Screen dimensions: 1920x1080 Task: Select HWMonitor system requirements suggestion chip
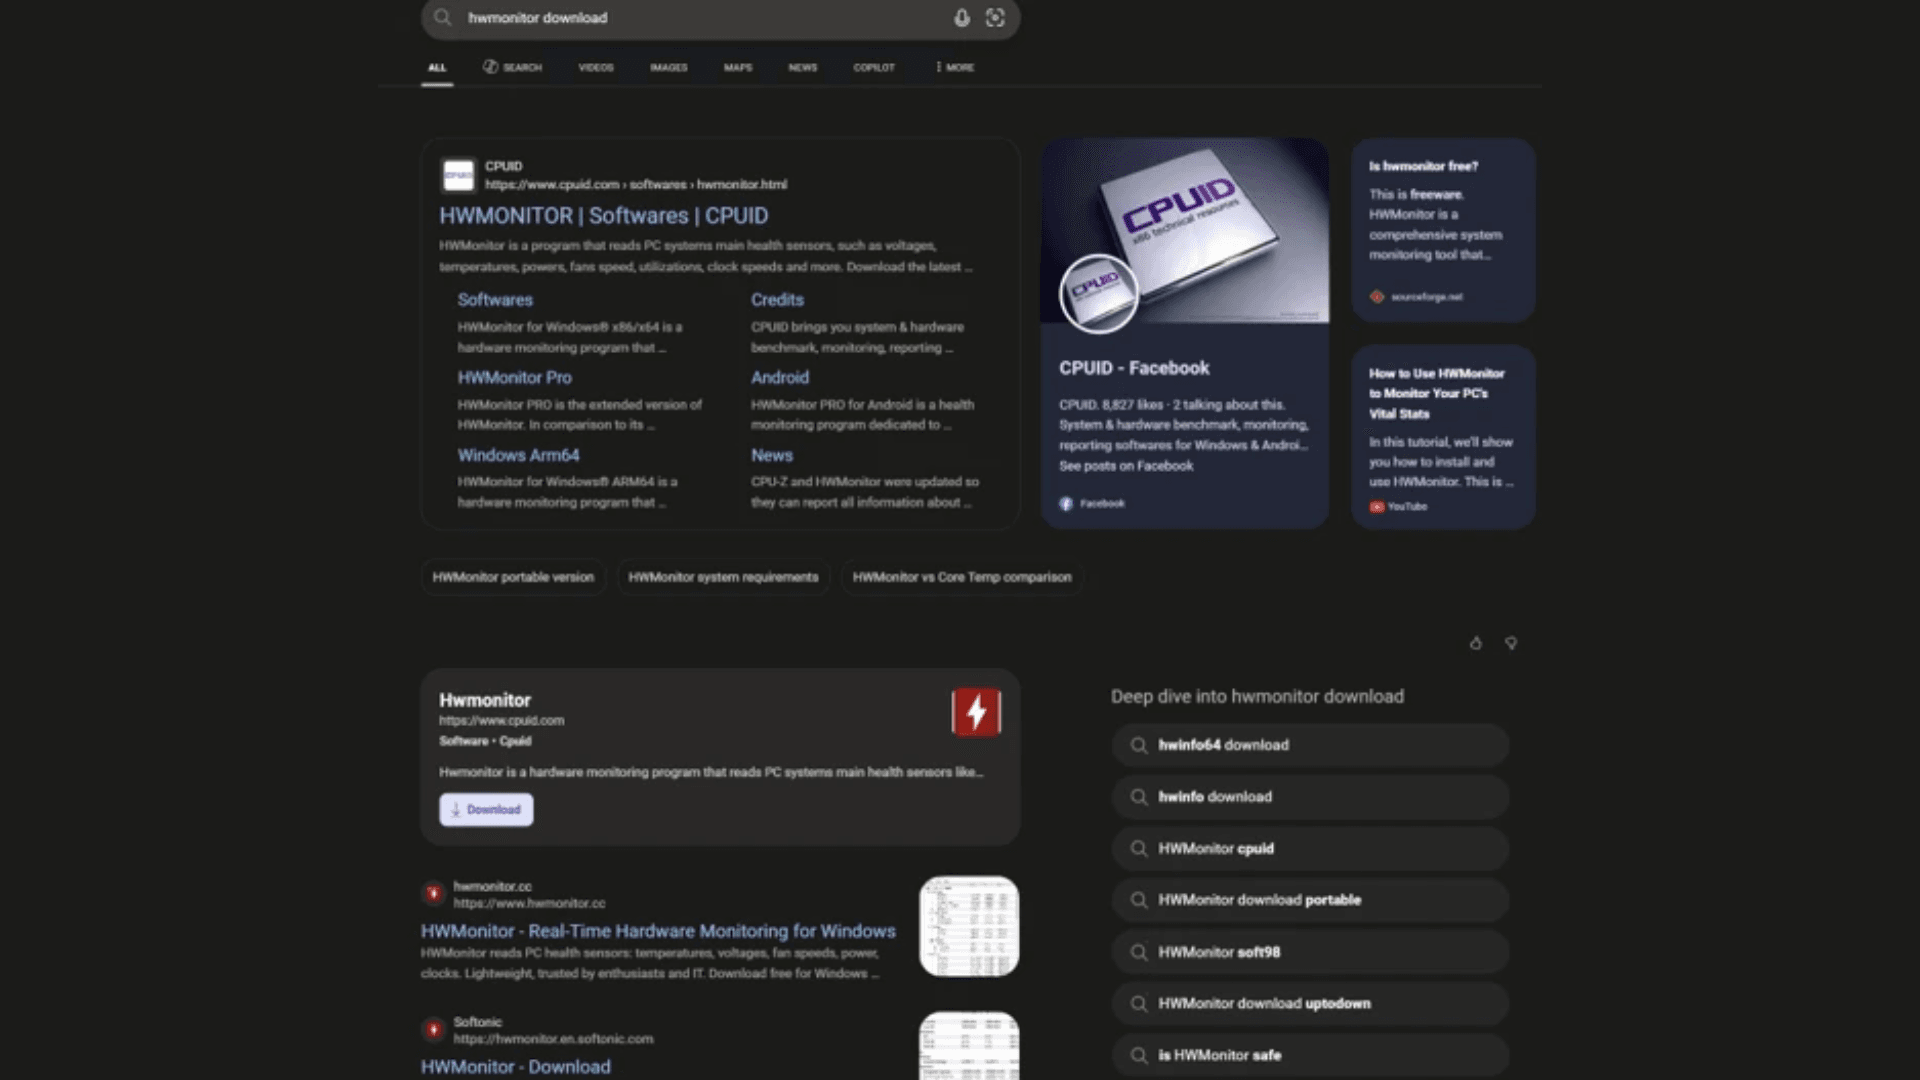point(723,577)
